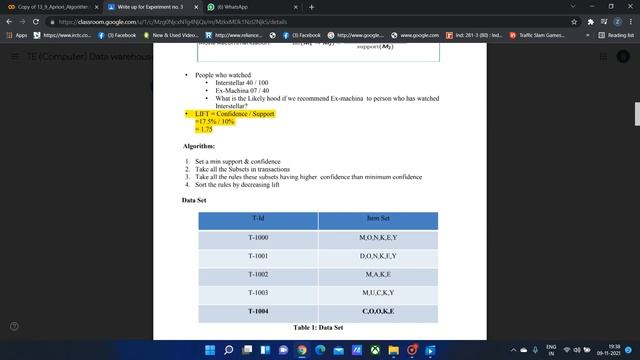Select the M,O,N,K,E,Y item set cell
640x360 pixels.
tap(378, 239)
